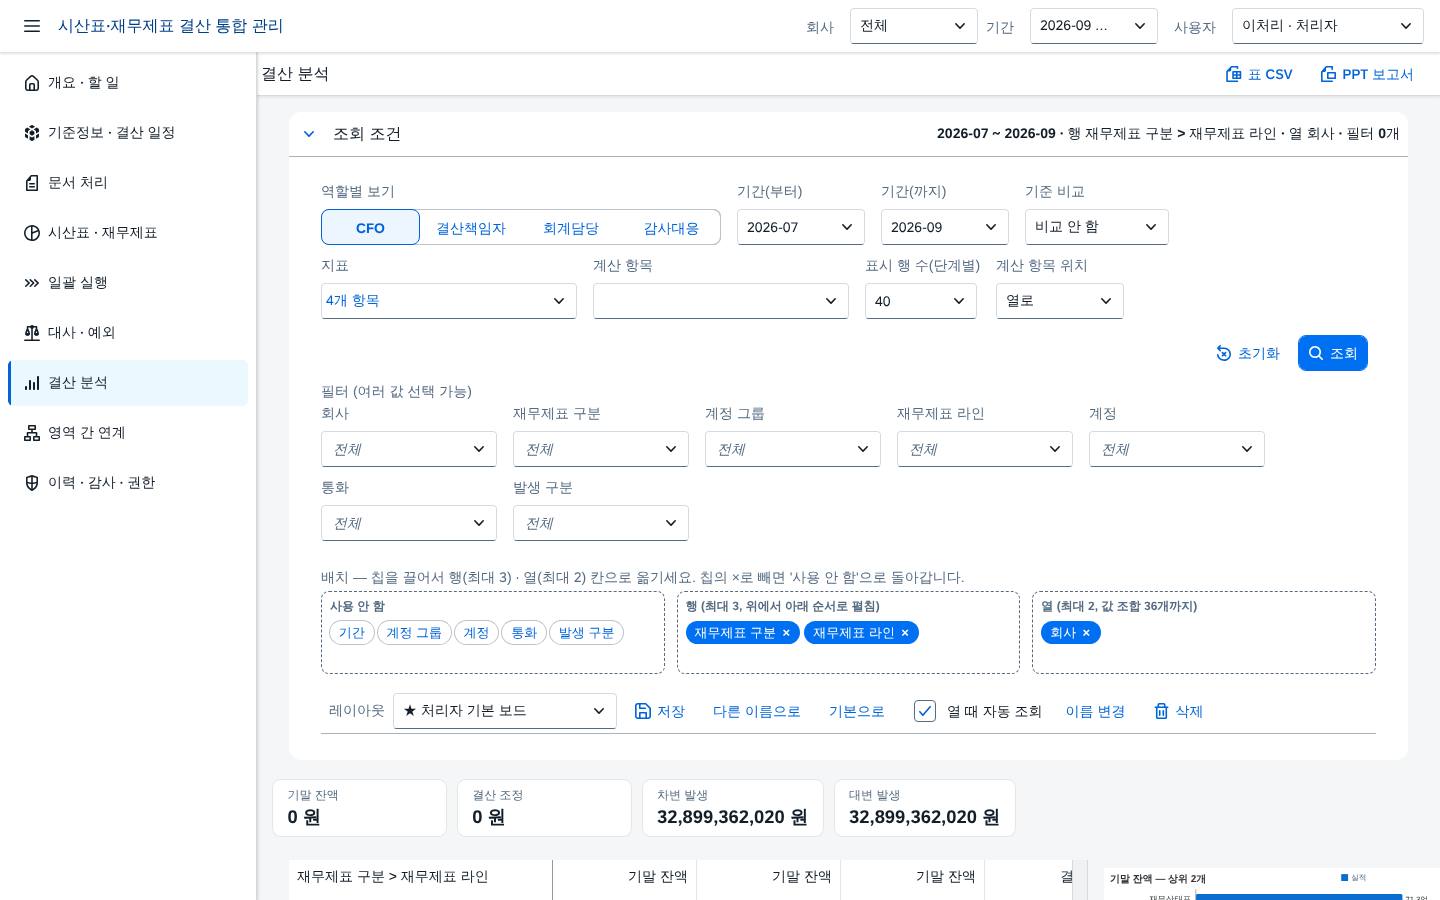
Task: Switch role view to 결산책임자
Action: click(471, 227)
